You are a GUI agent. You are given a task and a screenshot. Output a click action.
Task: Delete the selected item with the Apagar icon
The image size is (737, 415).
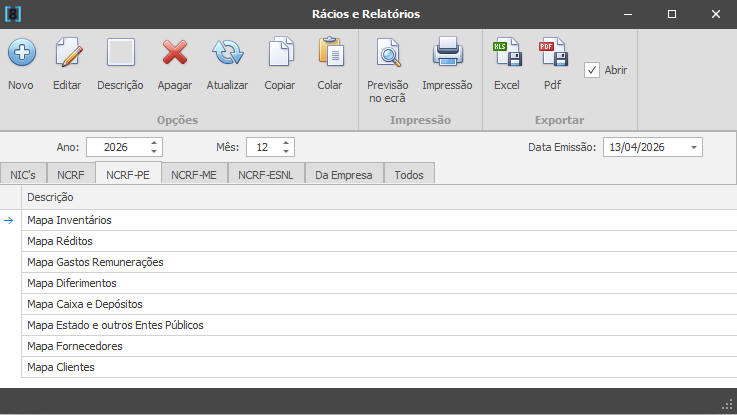pos(175,53)
